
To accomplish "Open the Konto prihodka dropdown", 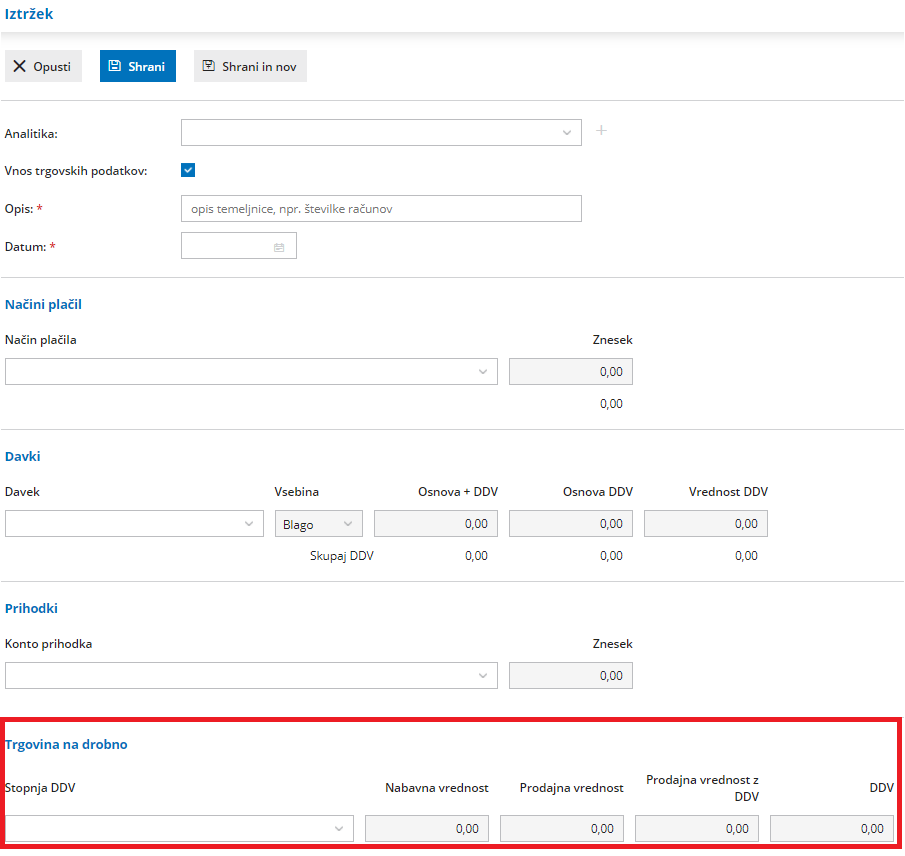I will pos(251,675).
